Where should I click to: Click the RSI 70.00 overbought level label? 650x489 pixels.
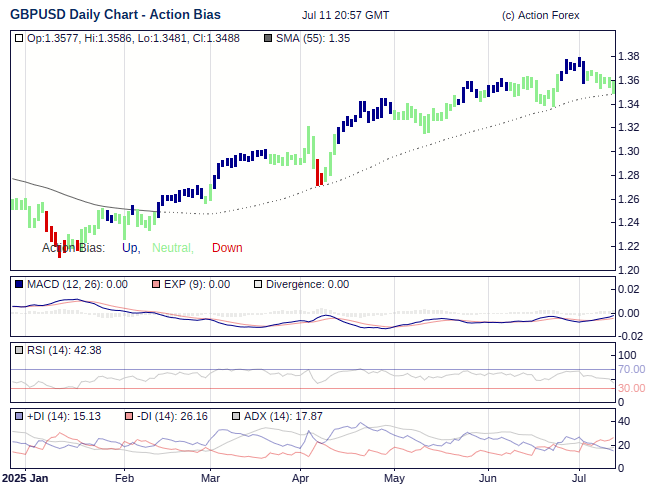click(631, 369)
